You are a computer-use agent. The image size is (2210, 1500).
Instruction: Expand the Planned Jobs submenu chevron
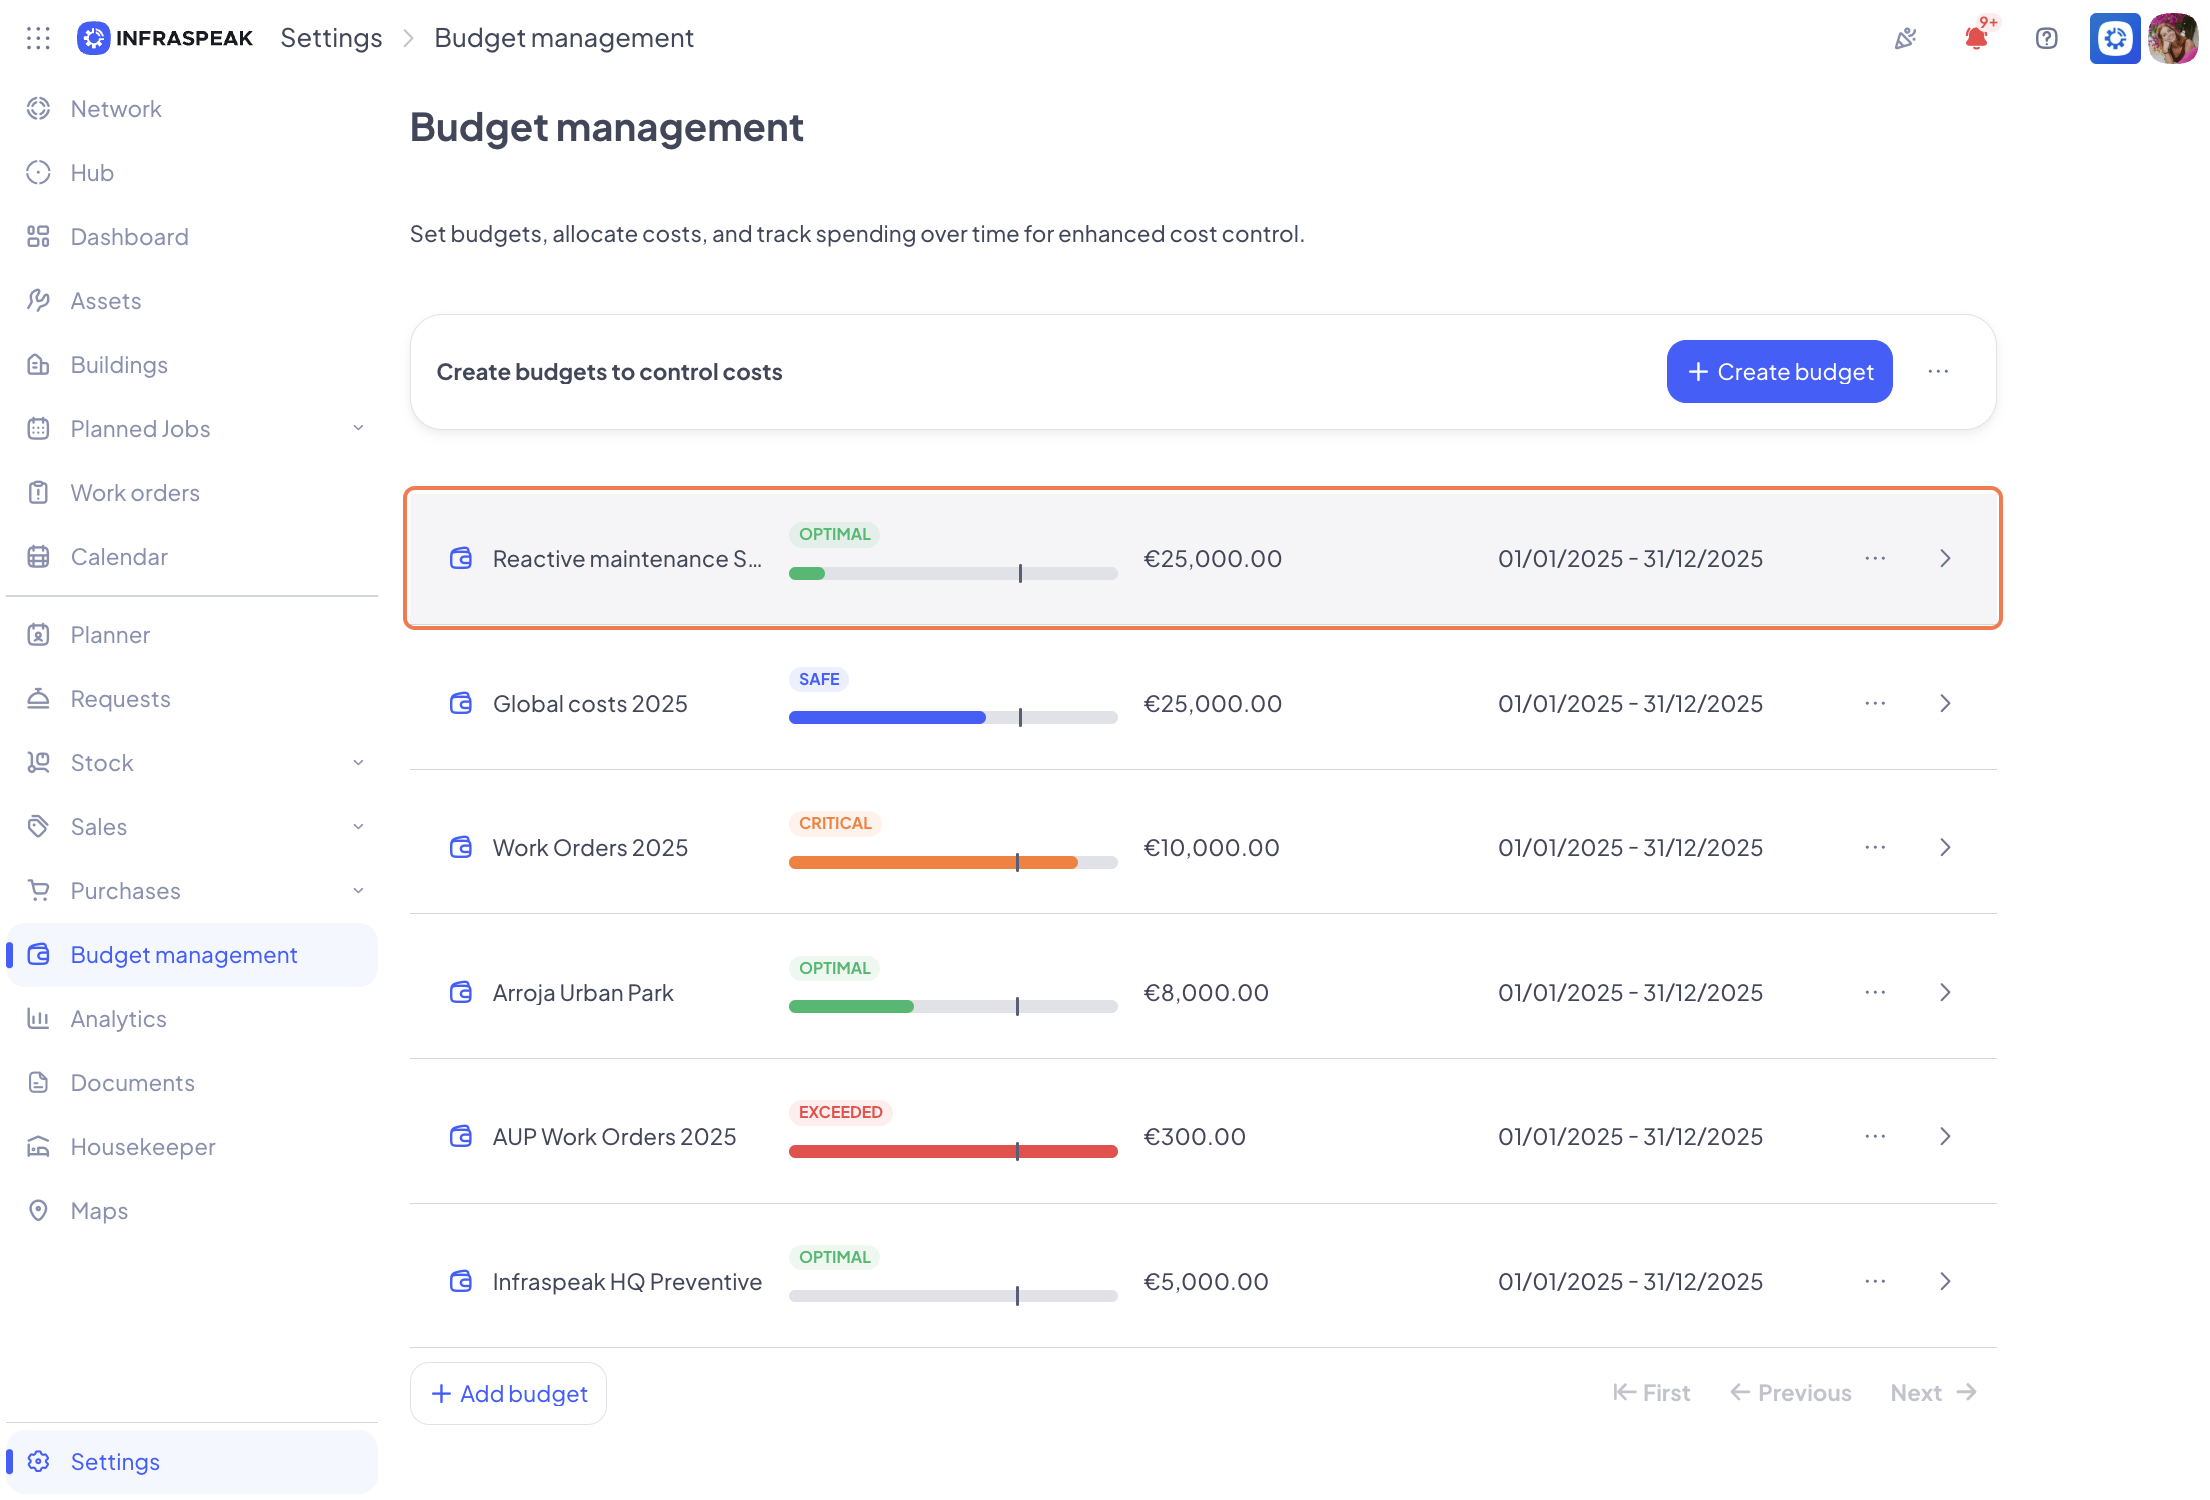point(358,428)
